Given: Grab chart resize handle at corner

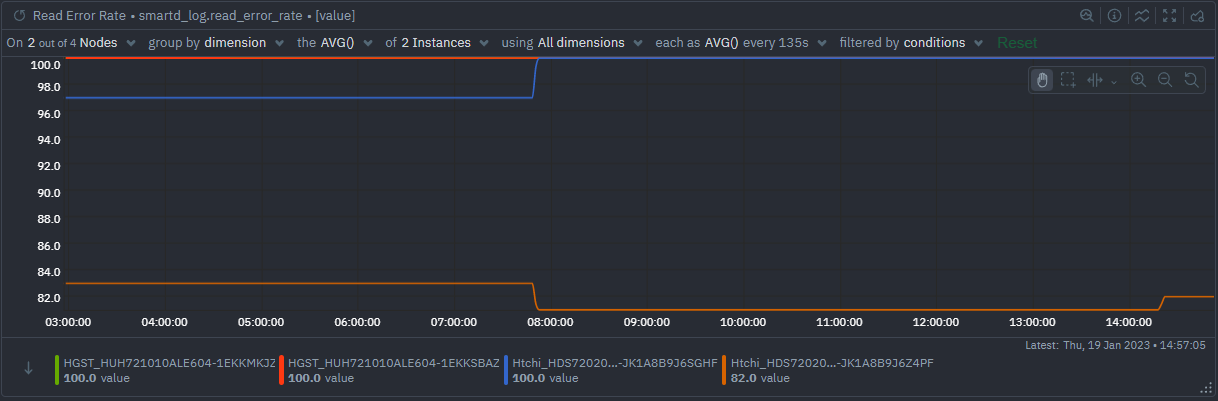Looking at the screenshot, I should pos(1205,388).
